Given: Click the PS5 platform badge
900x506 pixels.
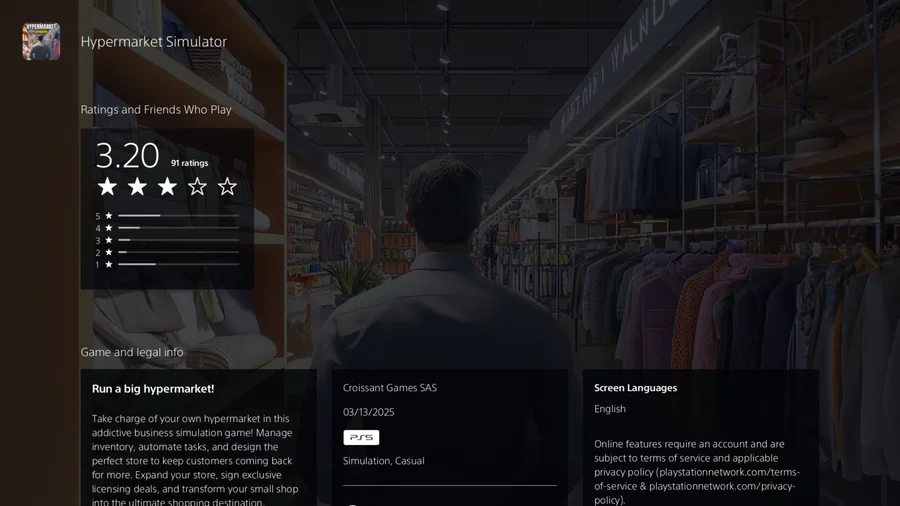Looking at the screenshot, I should 361,437.
